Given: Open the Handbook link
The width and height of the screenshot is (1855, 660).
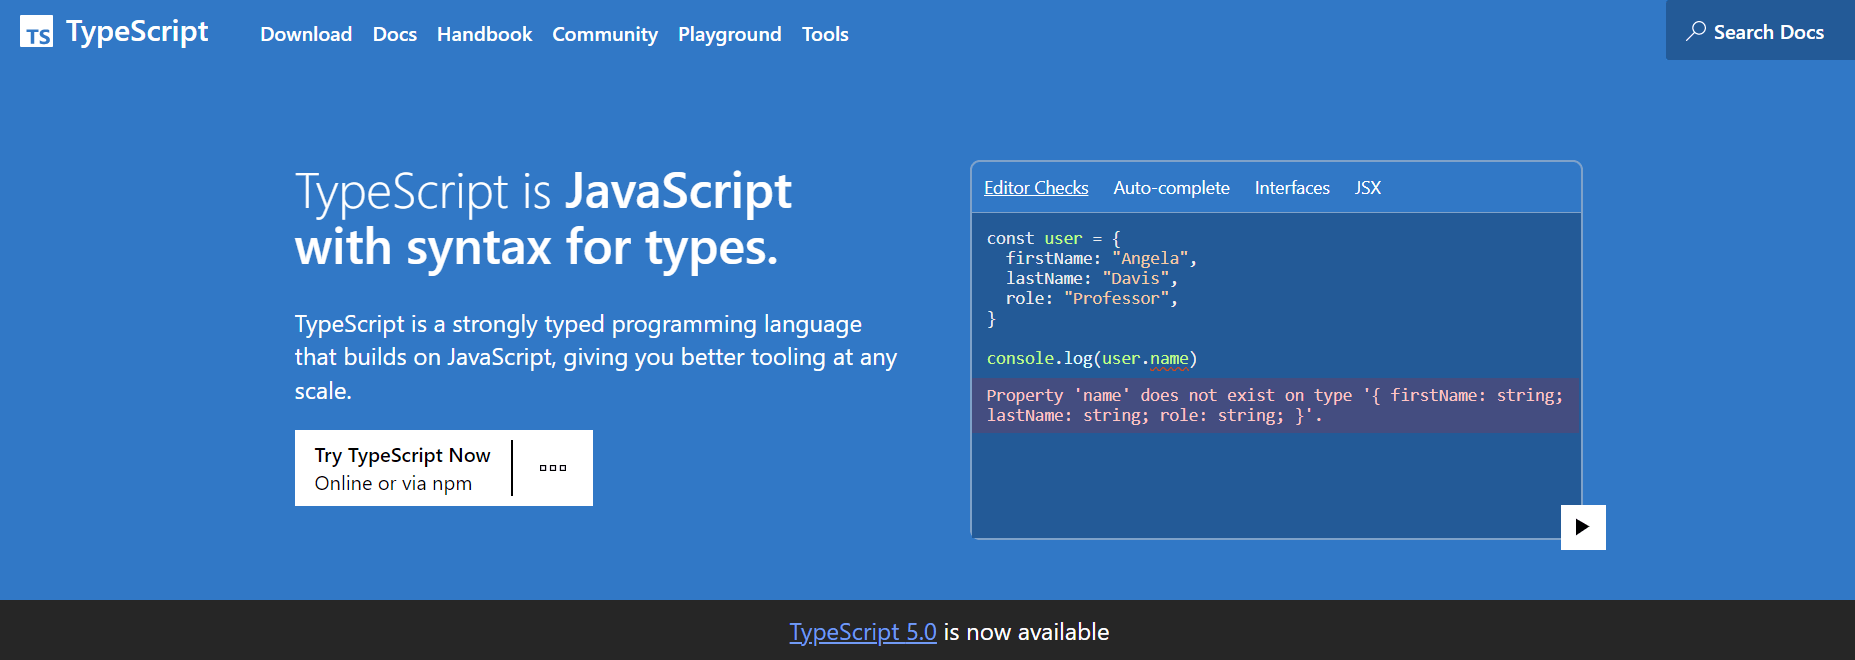Looking at the screenshot, I should (x=484, y=34).
